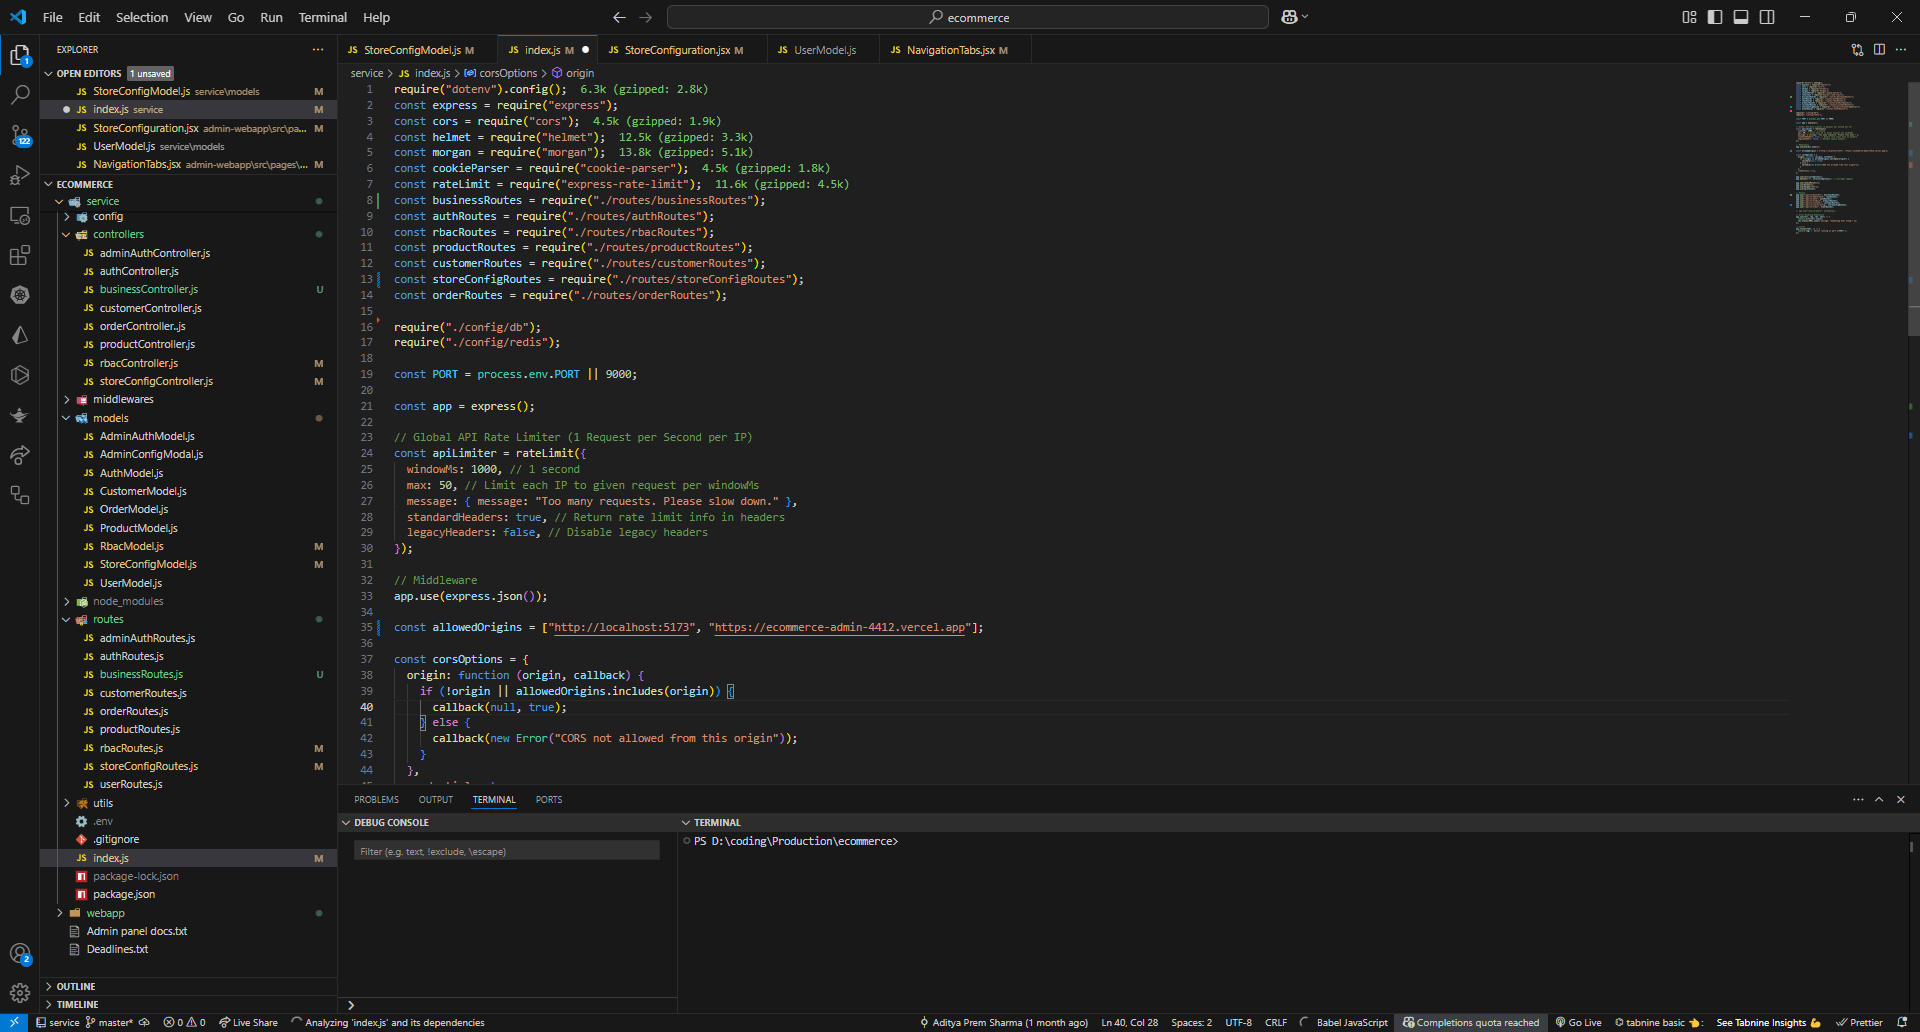Expand the config folder
This screenshot has height=1032, width=1920.
click(107, 216)
